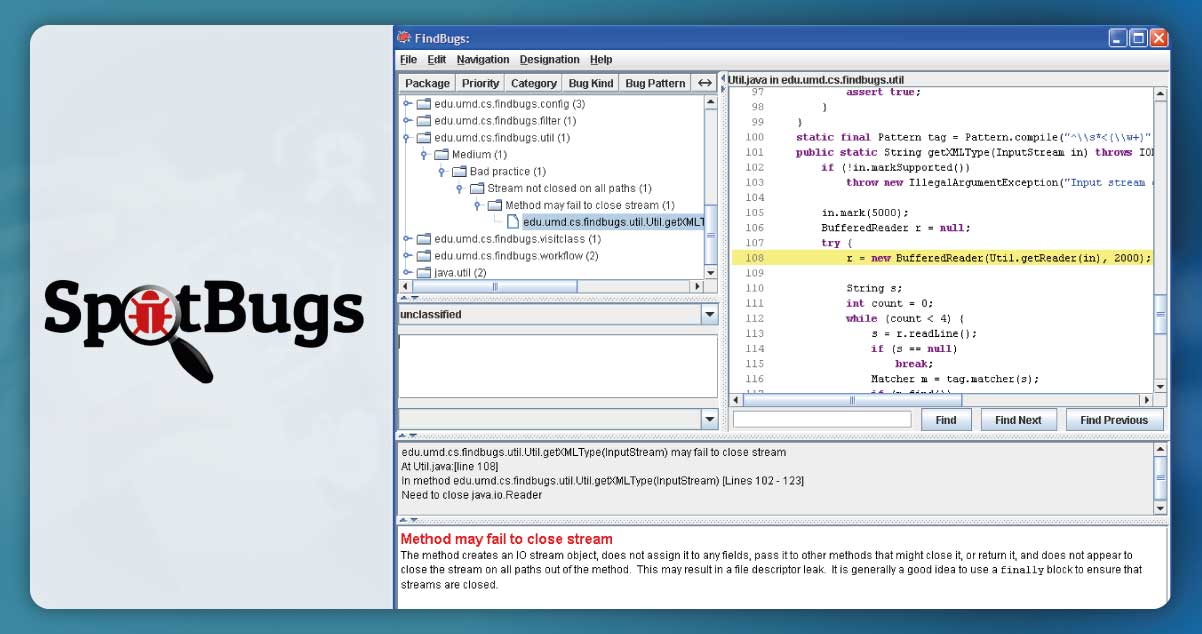Open the Navigation menu
1202x634 pixels.
(483, 60)
